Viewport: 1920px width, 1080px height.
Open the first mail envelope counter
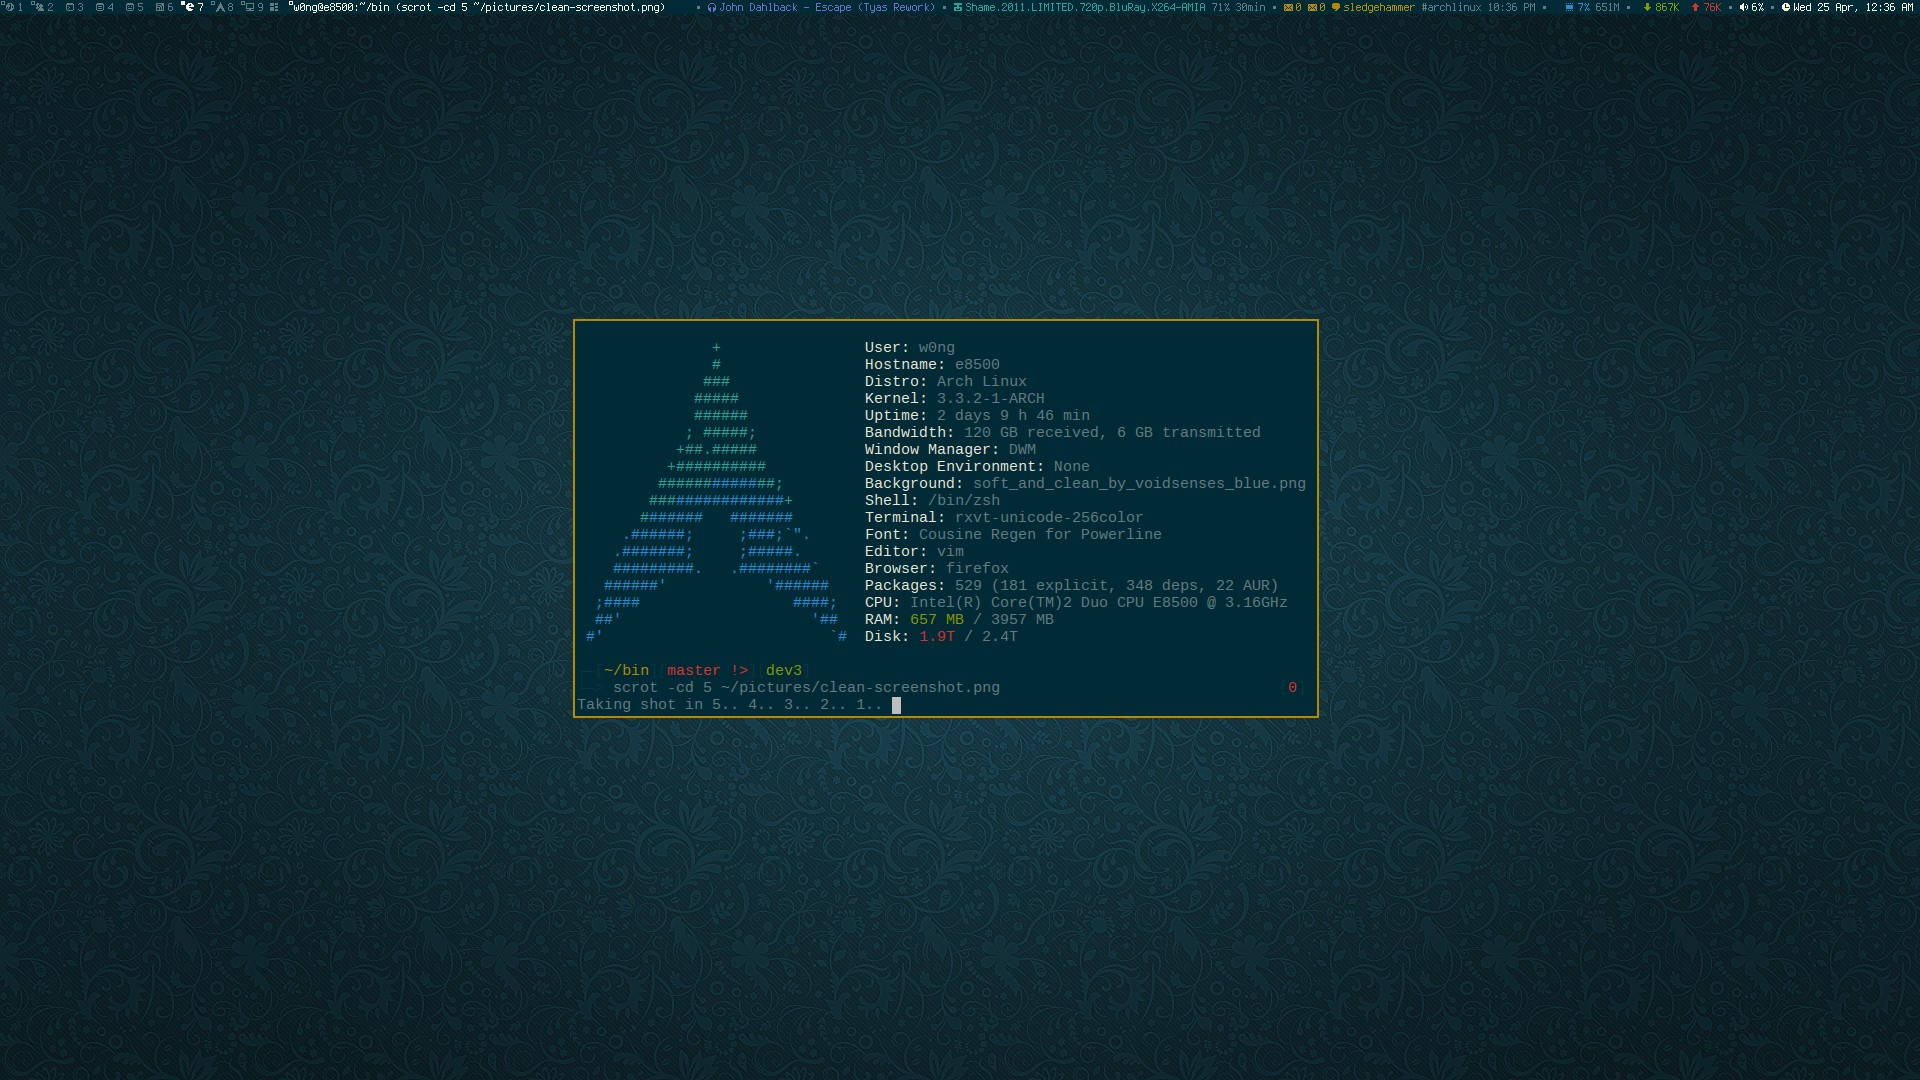click(x=1290, y=8)
